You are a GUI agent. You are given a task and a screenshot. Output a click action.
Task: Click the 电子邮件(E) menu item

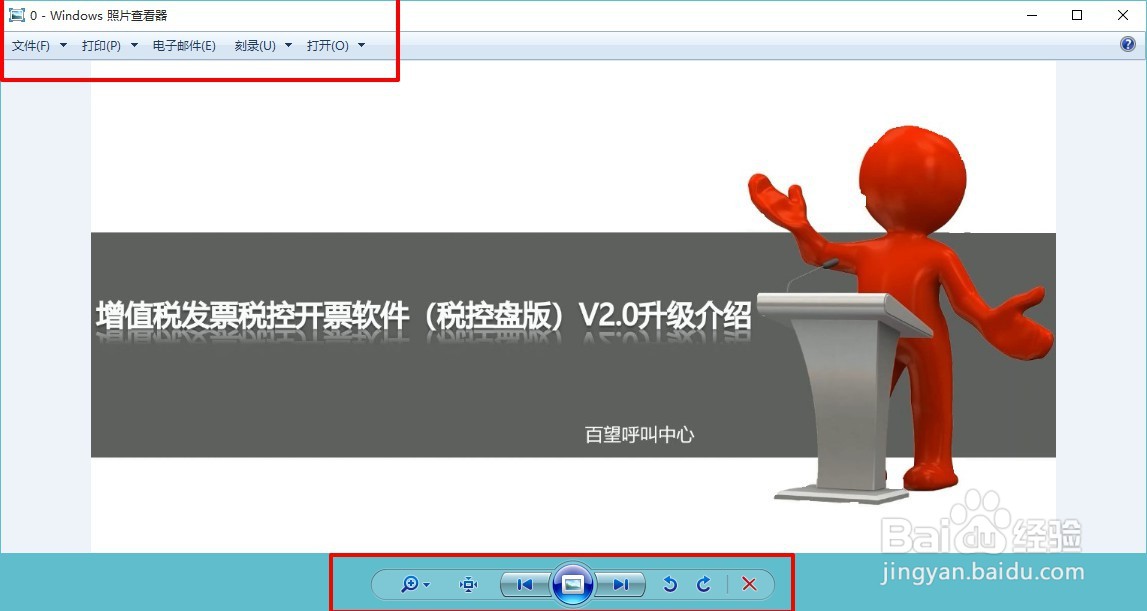(184, 45)
